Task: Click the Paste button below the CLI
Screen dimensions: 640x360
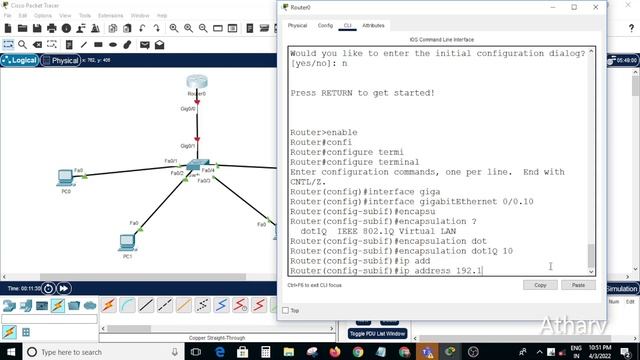Action: tap(578, 285)
